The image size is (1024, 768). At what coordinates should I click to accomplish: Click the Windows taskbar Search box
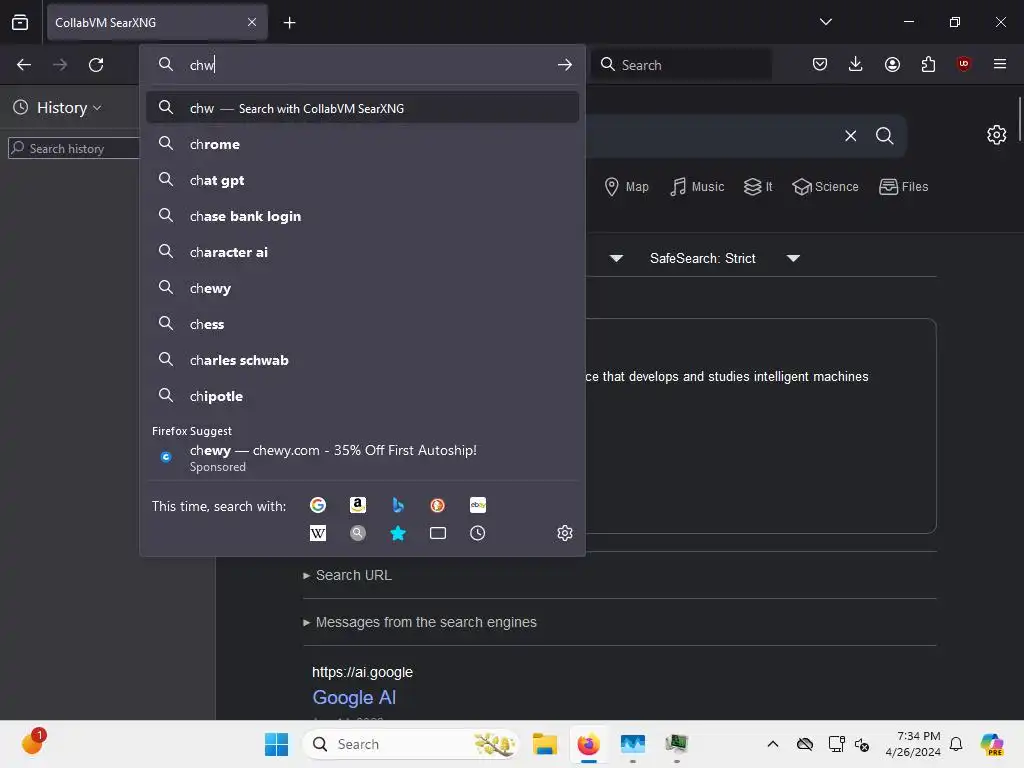tap(410, 744)
